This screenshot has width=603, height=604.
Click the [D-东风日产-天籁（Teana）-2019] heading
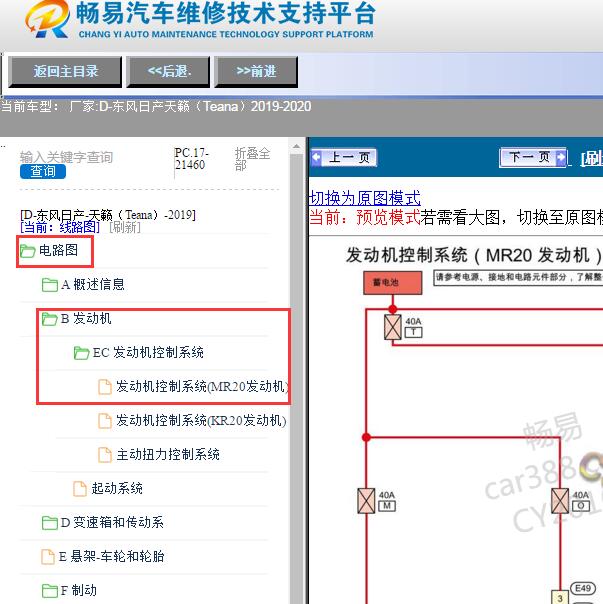pyautogui.click(x=108, y=215)
